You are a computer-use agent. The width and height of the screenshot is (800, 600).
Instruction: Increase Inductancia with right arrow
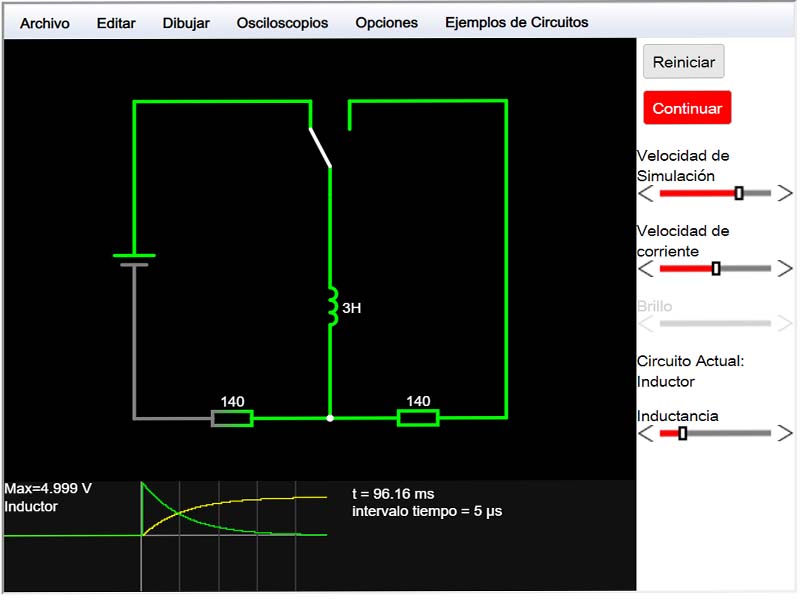pyautogui.click(x=785, y=434)
